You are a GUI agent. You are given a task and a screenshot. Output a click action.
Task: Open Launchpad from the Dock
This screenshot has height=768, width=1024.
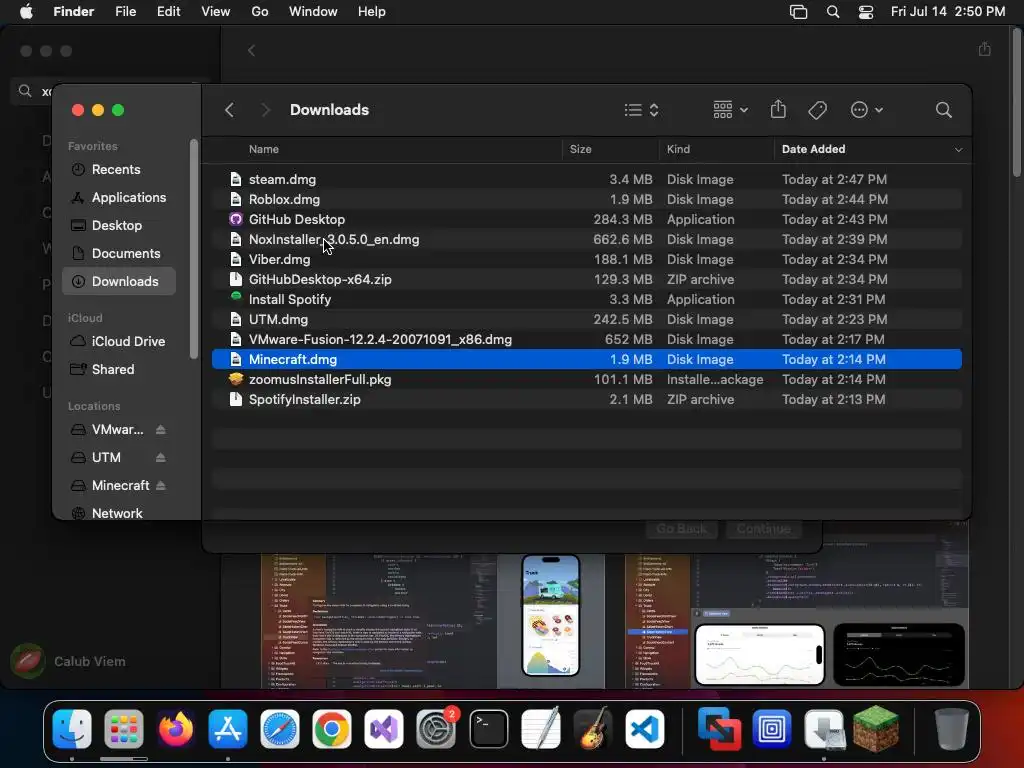[x=123, y=728]
